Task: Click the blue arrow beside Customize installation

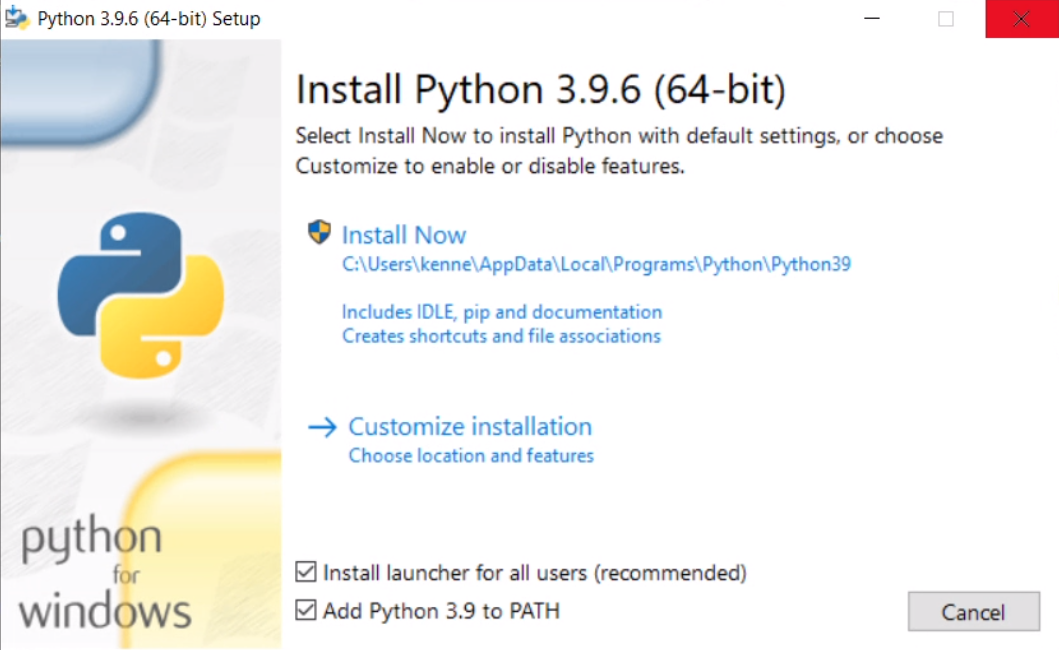Action: tap(322, 426)
